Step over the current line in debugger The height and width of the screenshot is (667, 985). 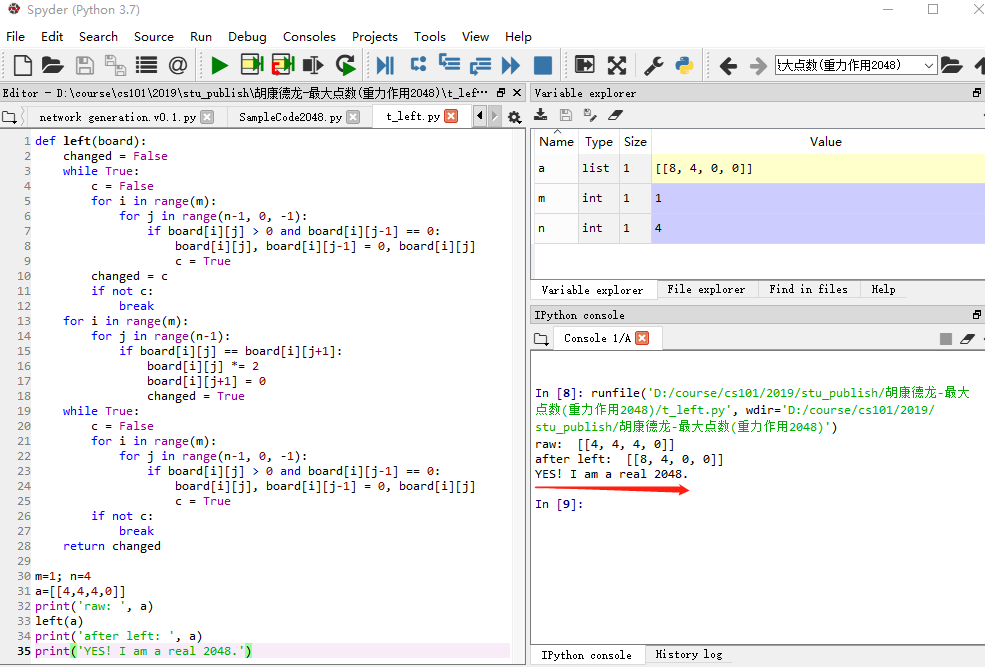click(418, 65)
